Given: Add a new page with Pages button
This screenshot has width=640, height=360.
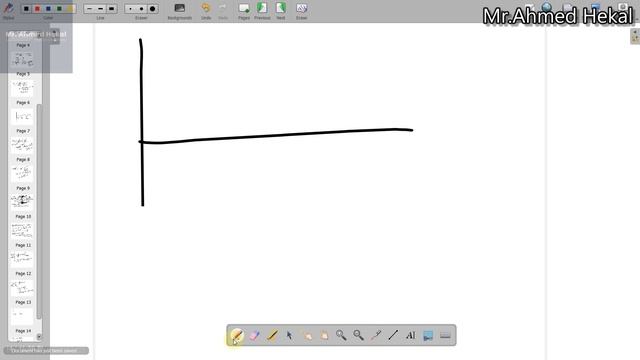Looking at the screenshot, I should 244,11.
